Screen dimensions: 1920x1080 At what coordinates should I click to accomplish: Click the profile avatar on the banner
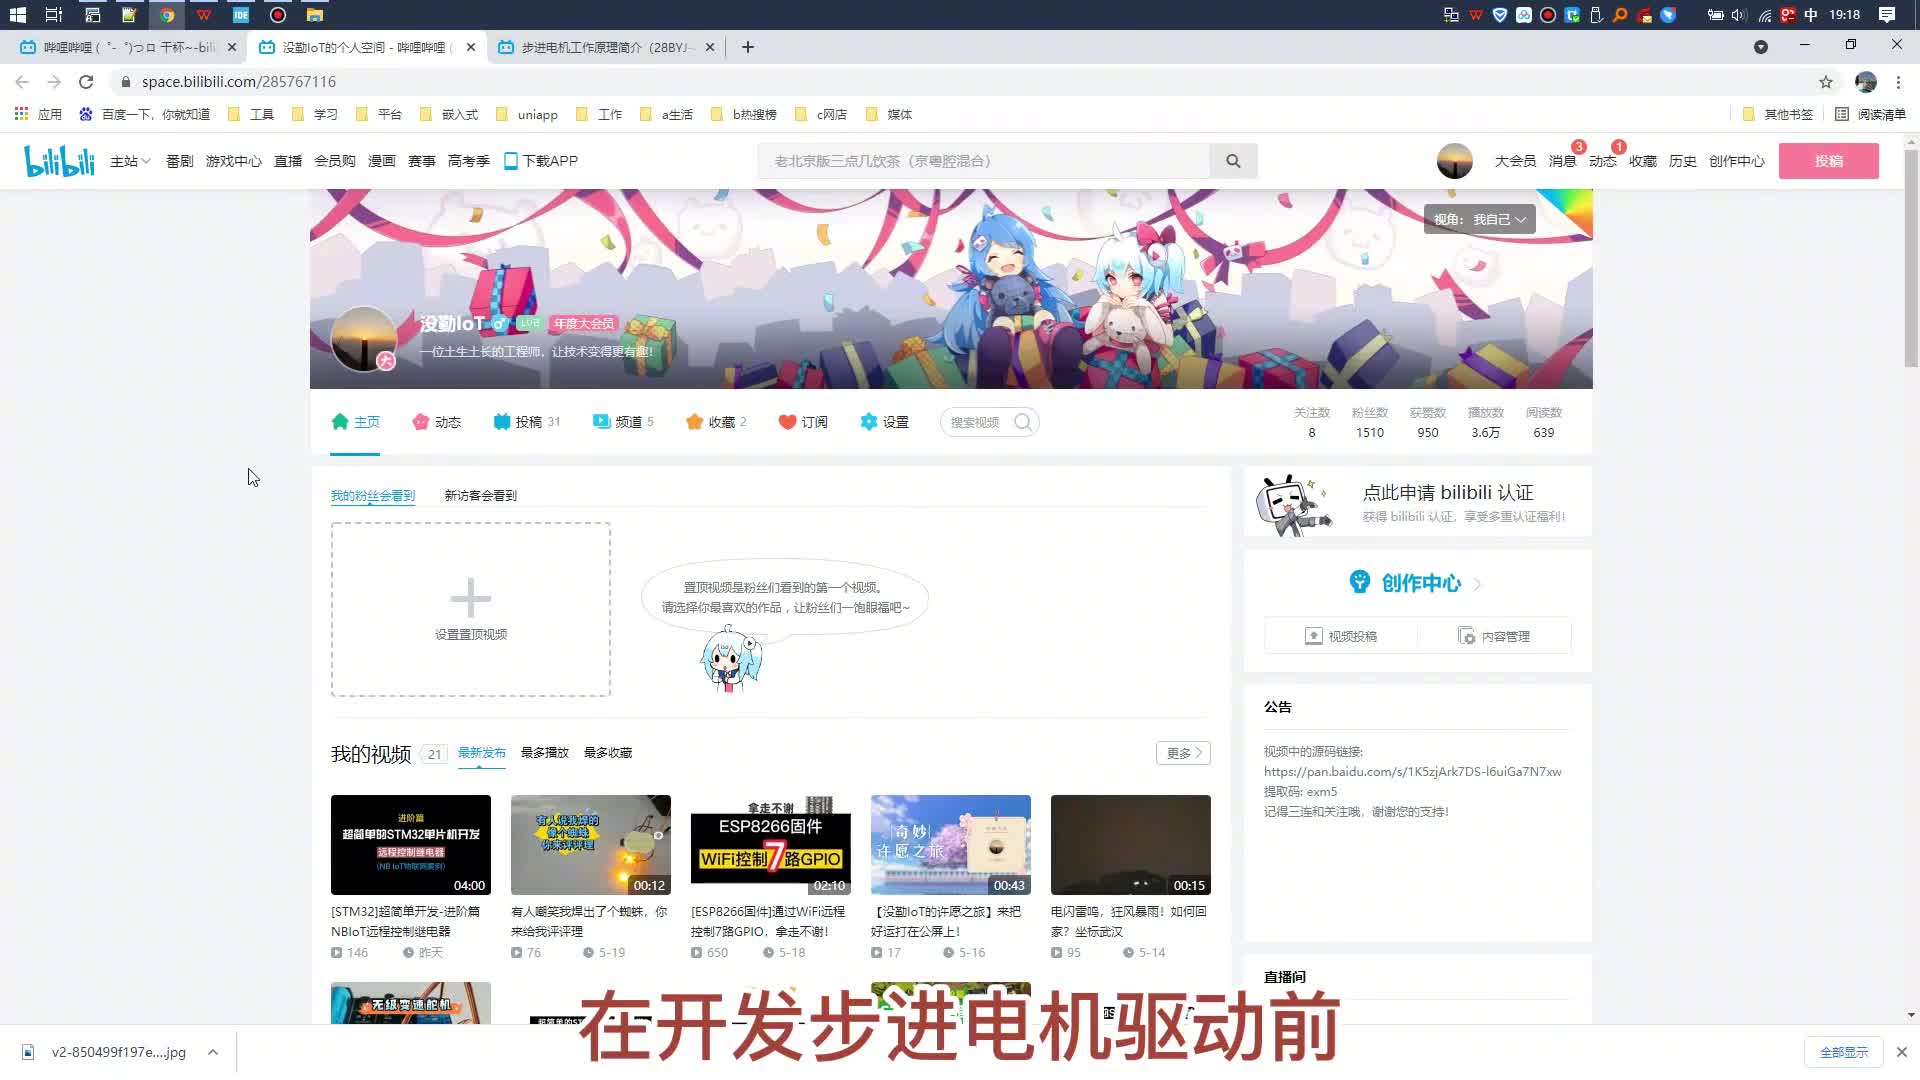(x=363, y=339)
